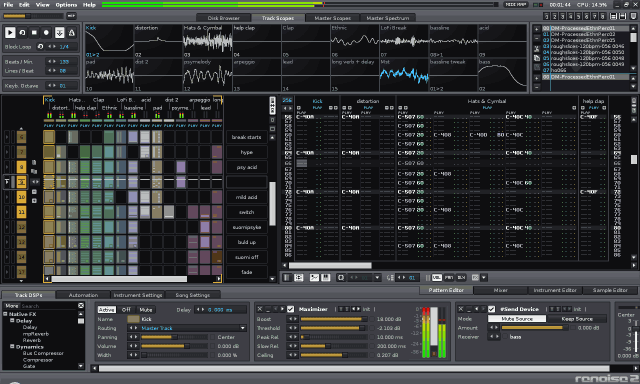
Task: Select view preset number 1
Action: 547,16
